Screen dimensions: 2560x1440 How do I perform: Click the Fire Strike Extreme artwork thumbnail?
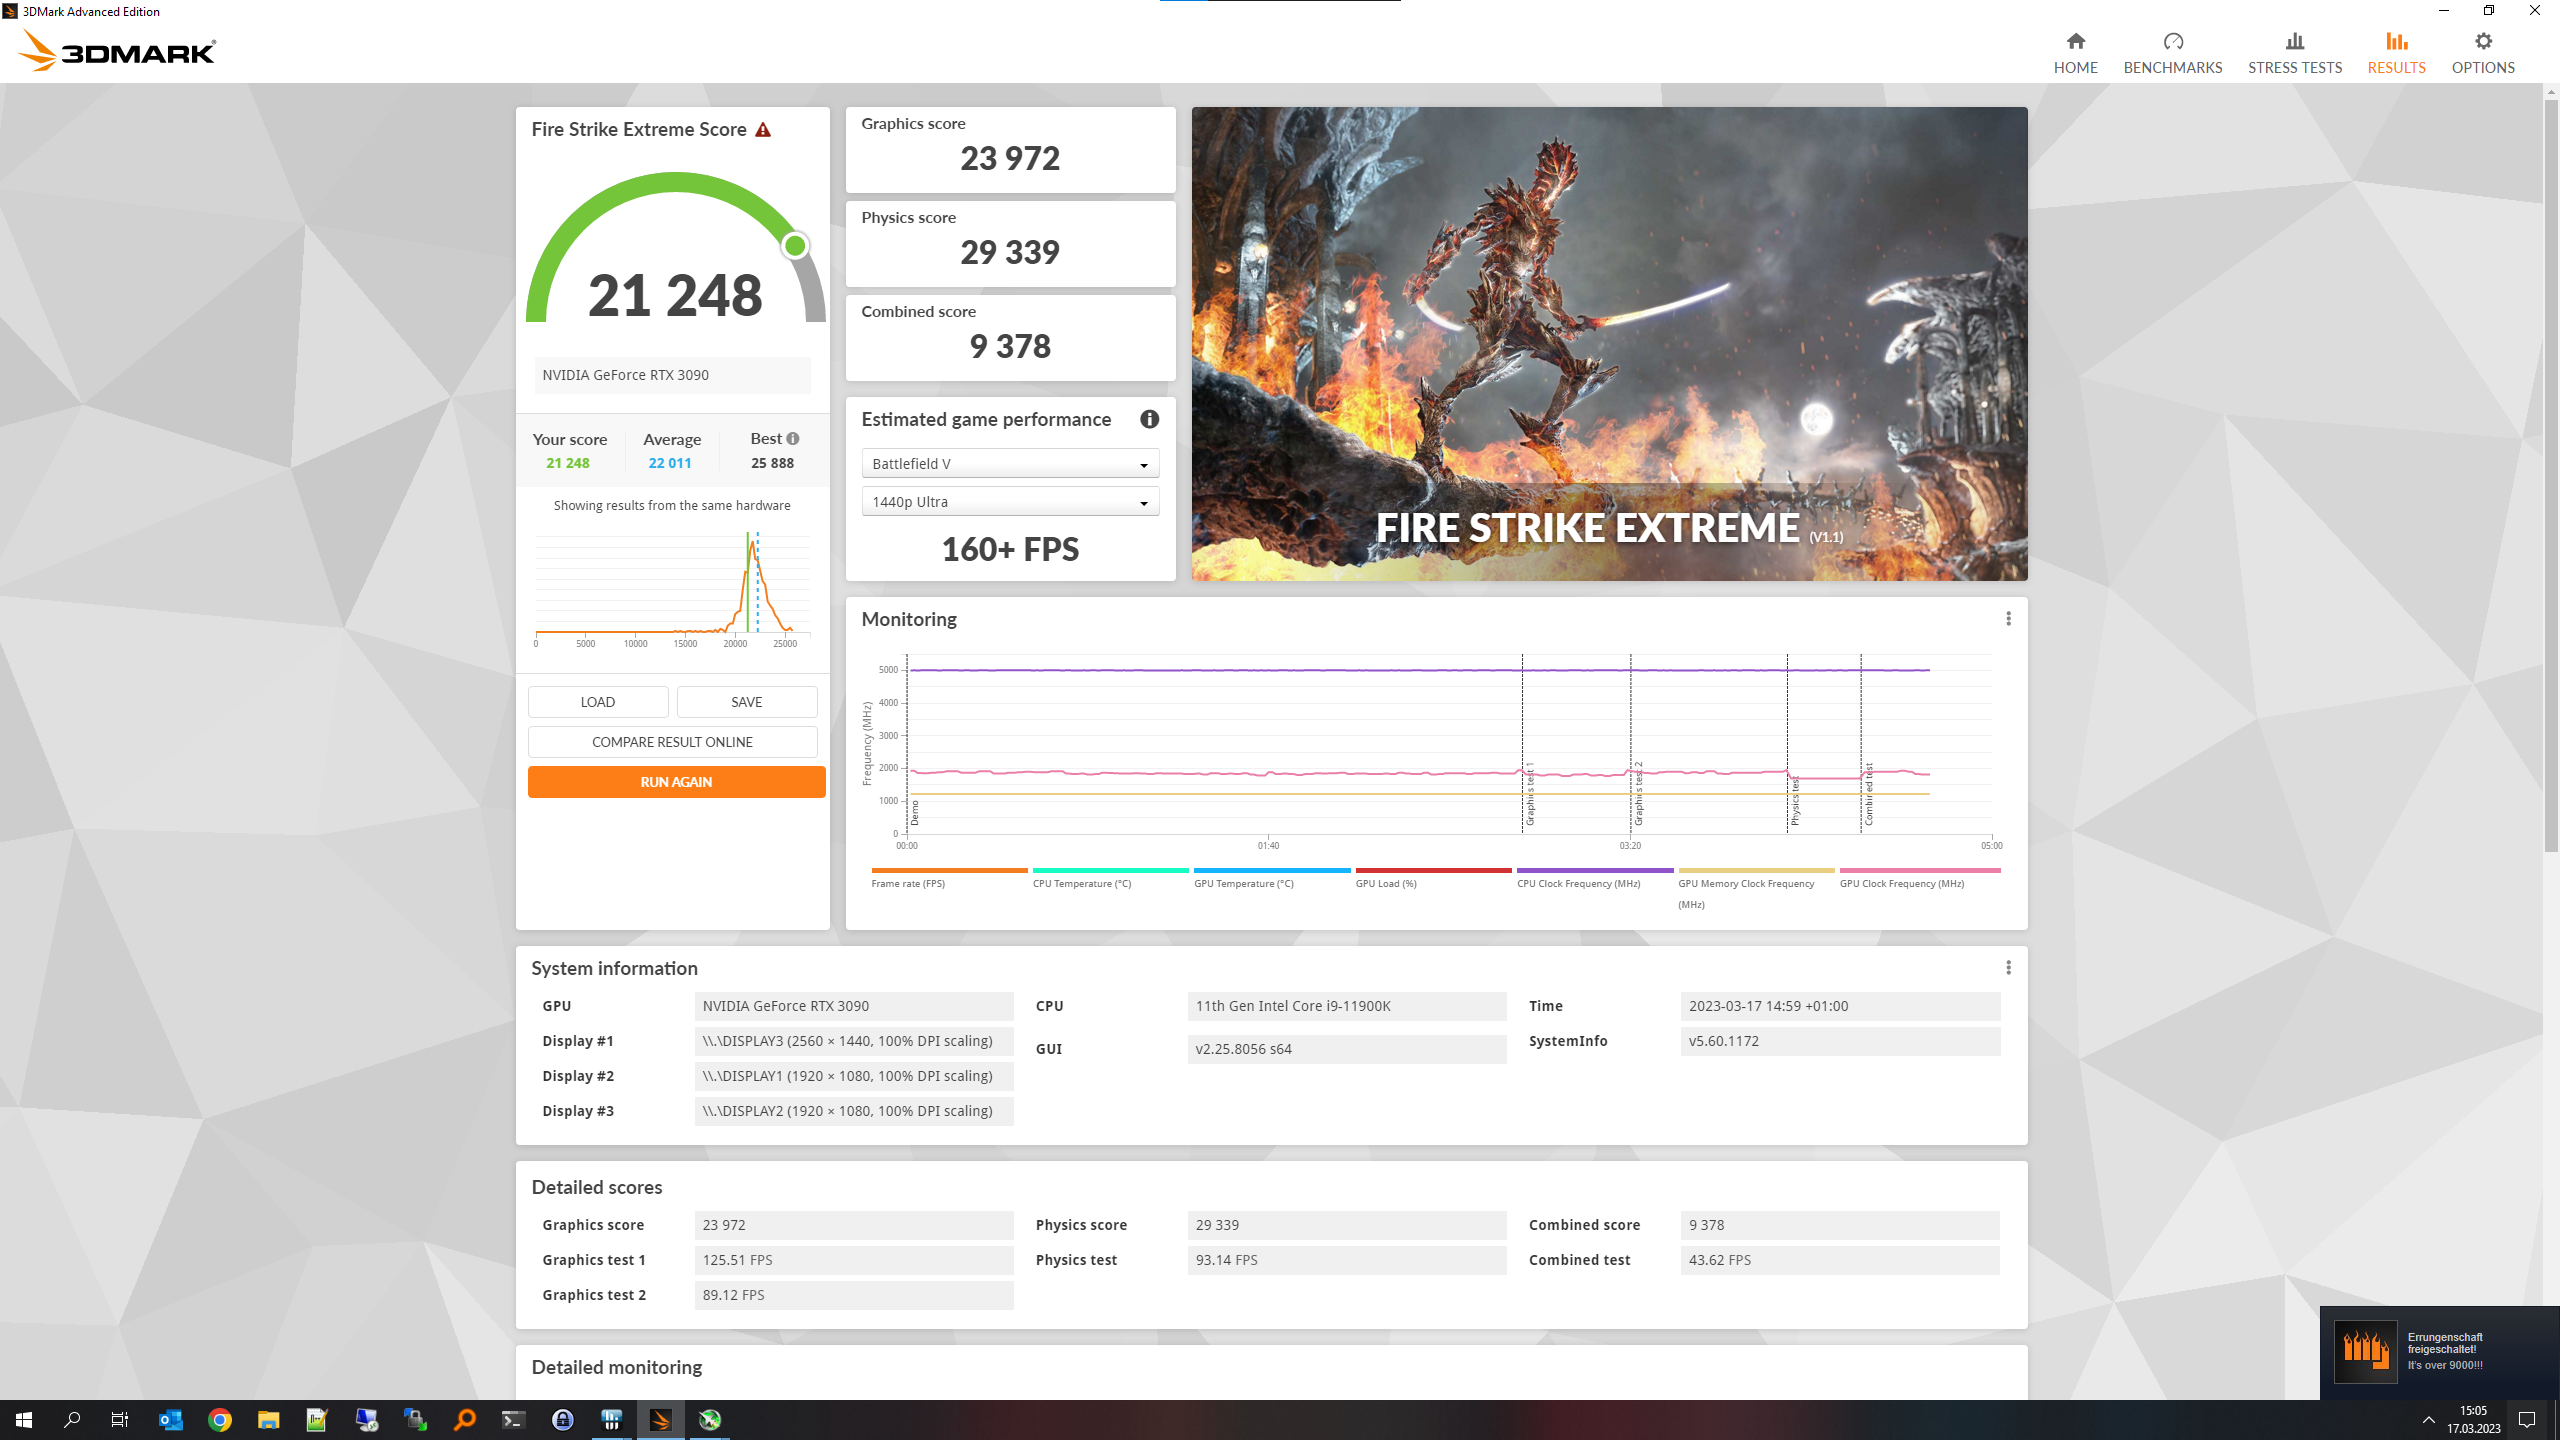[1609, 343]
